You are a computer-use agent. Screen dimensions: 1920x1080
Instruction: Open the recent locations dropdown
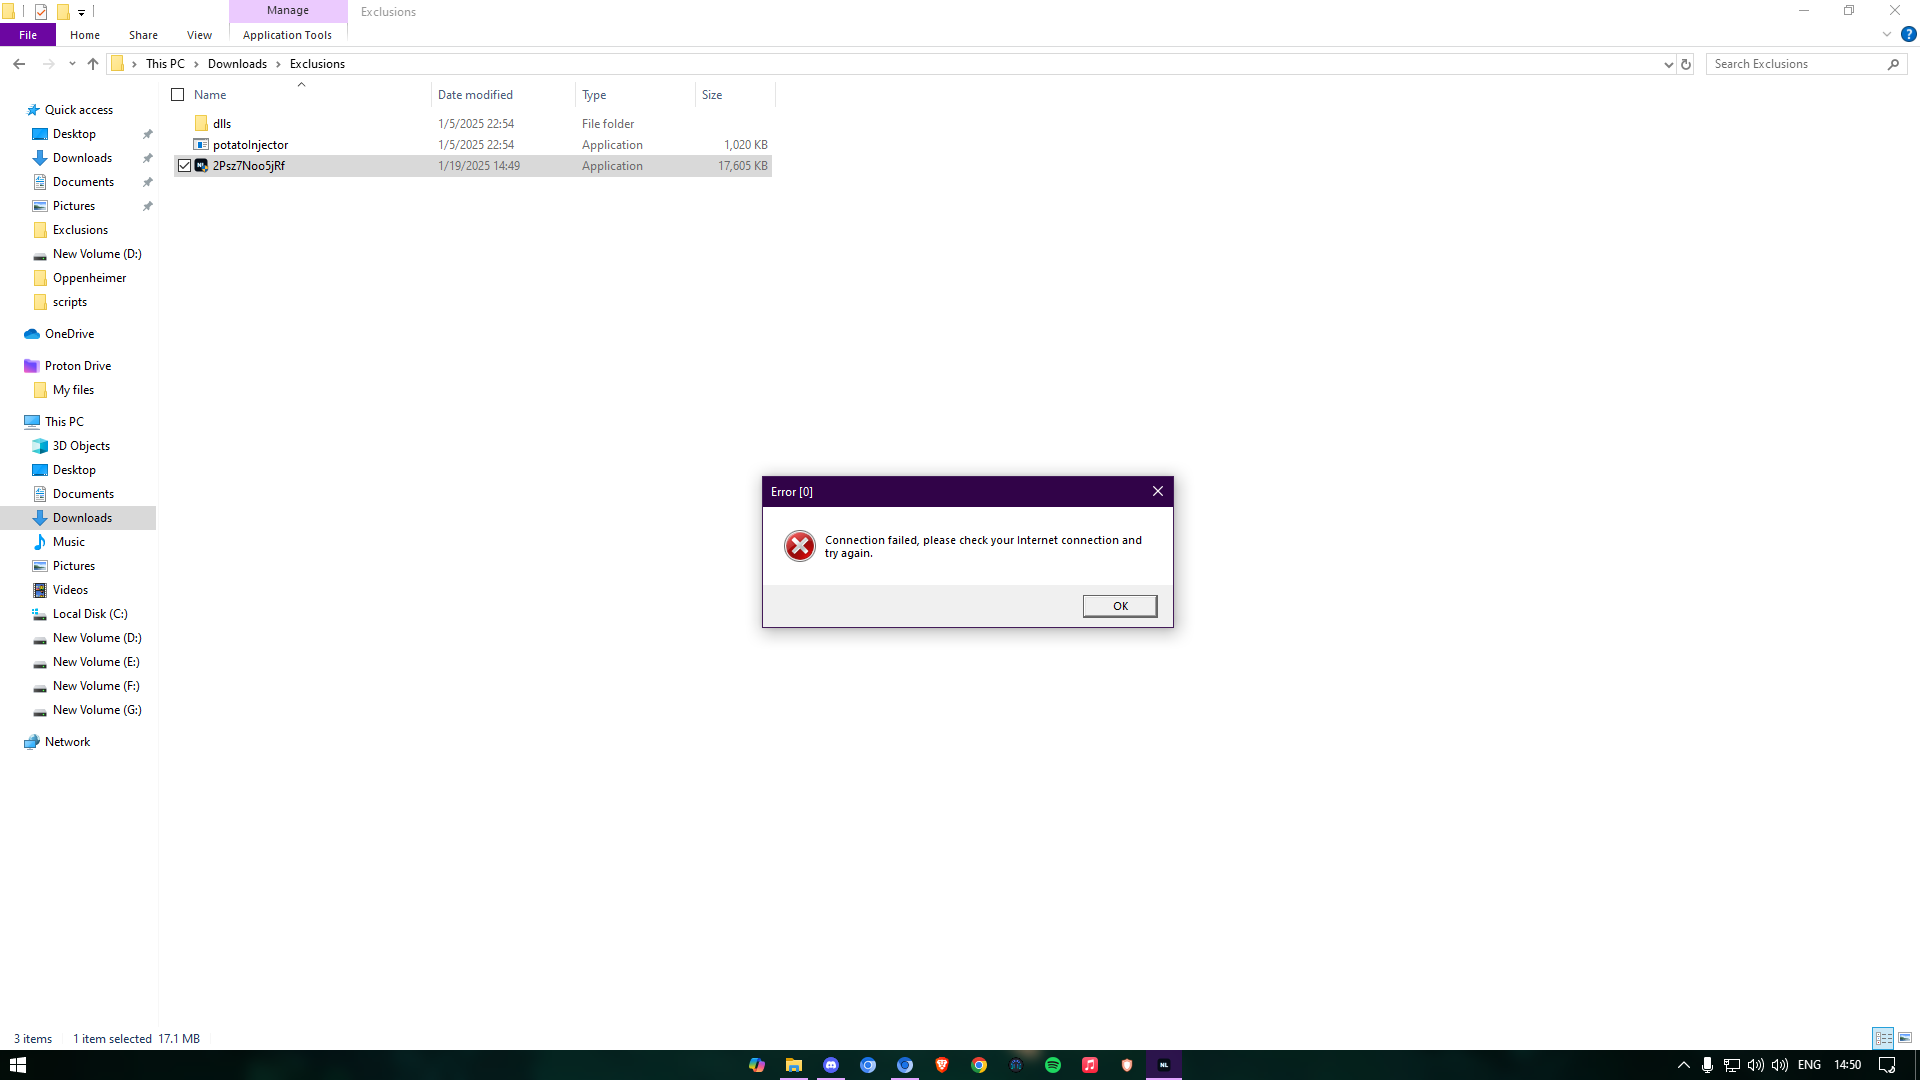point(72,64)
